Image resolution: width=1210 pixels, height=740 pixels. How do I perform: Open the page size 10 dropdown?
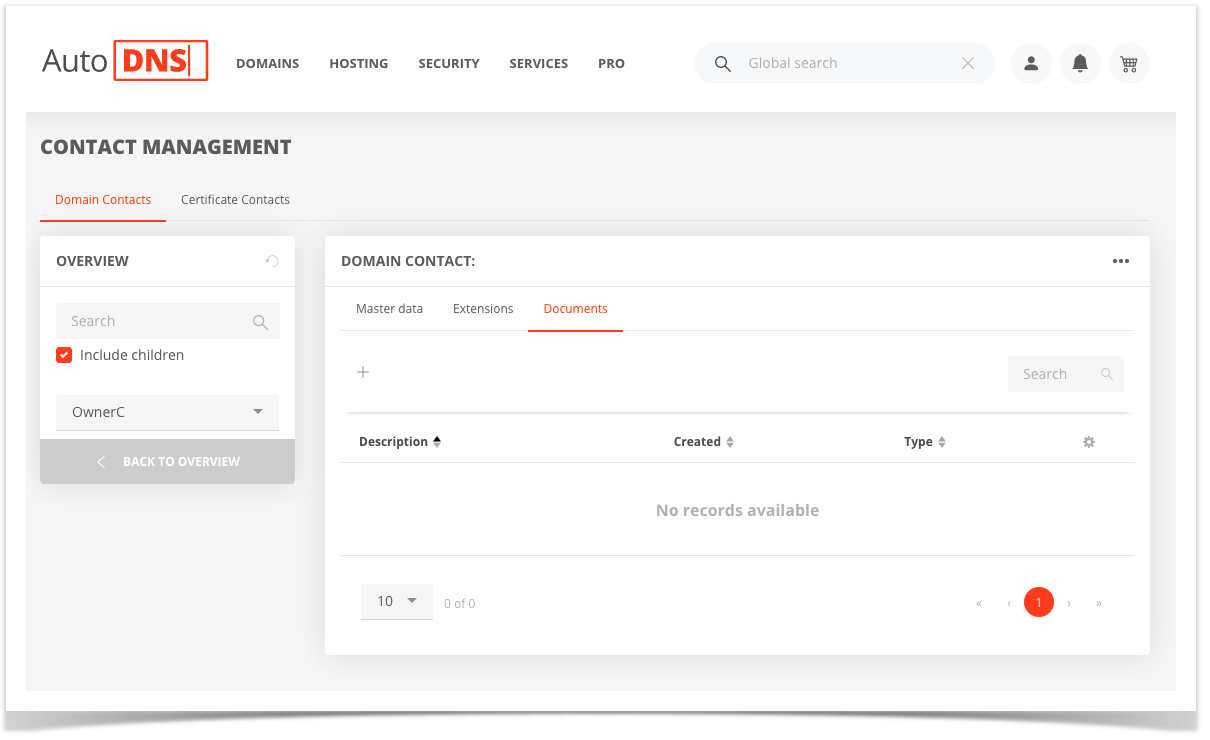(x=397, y=601)
